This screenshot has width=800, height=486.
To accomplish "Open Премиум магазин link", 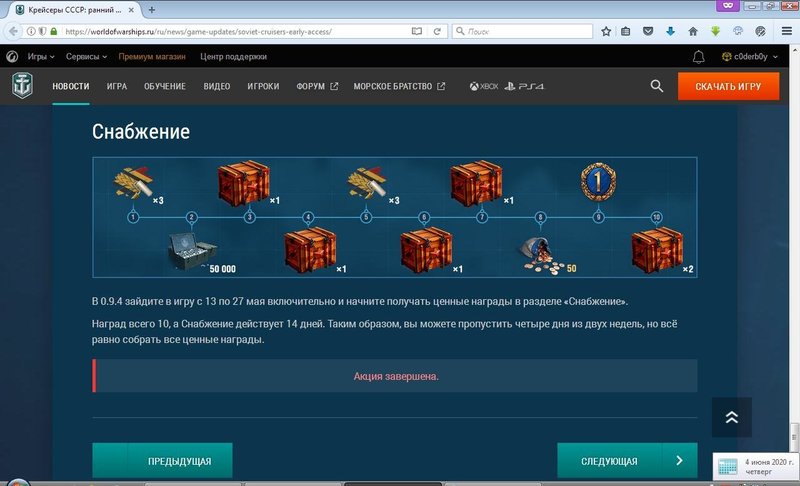I will [x=152, y=57].
